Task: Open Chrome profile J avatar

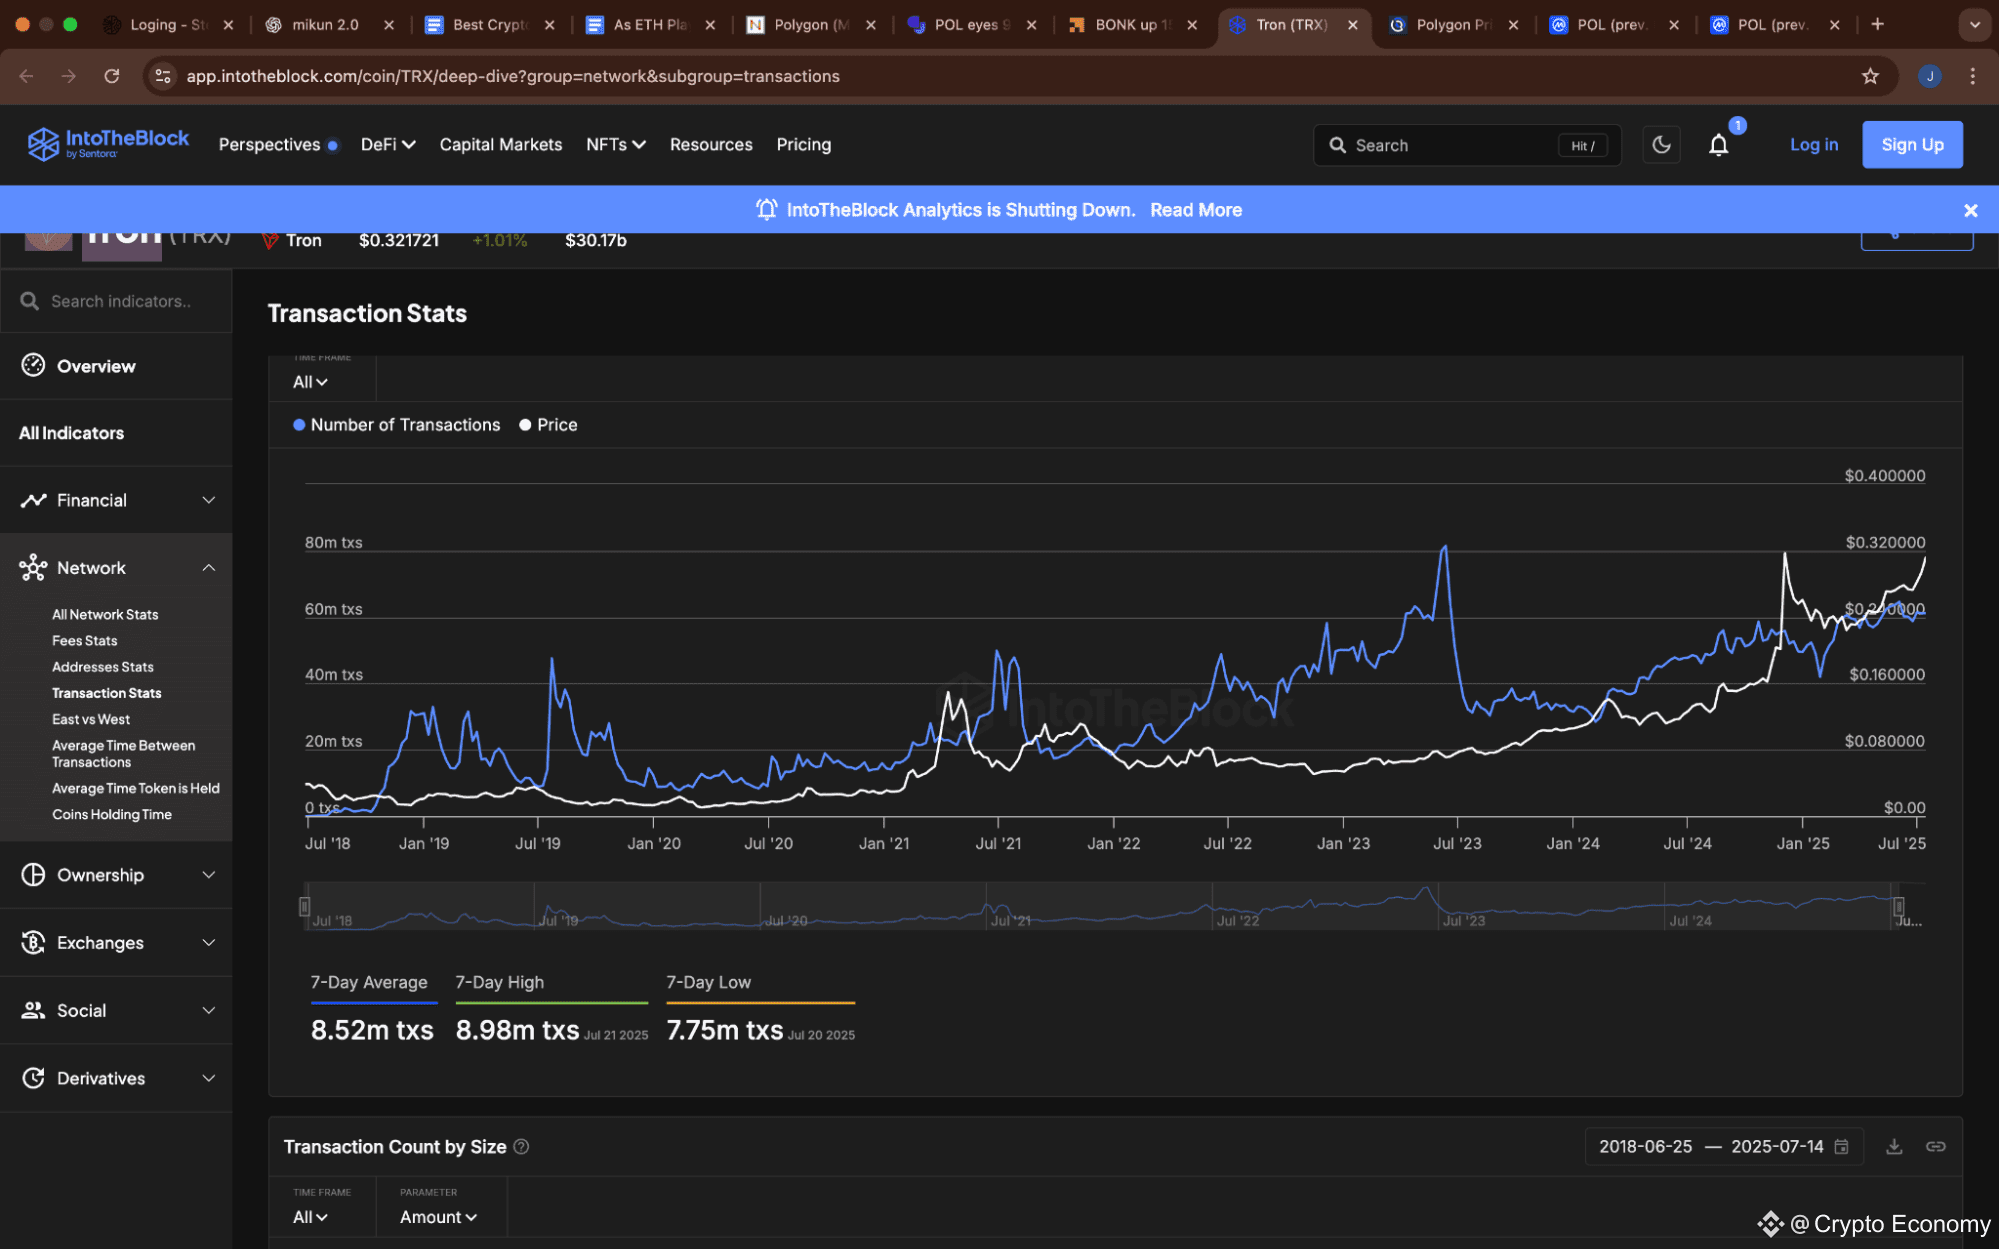Action: point(1929,76)
